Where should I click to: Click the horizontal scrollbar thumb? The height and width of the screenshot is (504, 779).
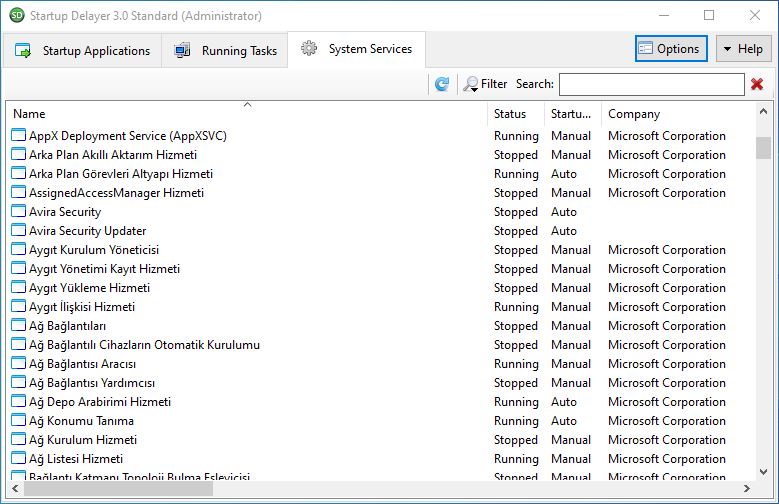tap(118, 489)
